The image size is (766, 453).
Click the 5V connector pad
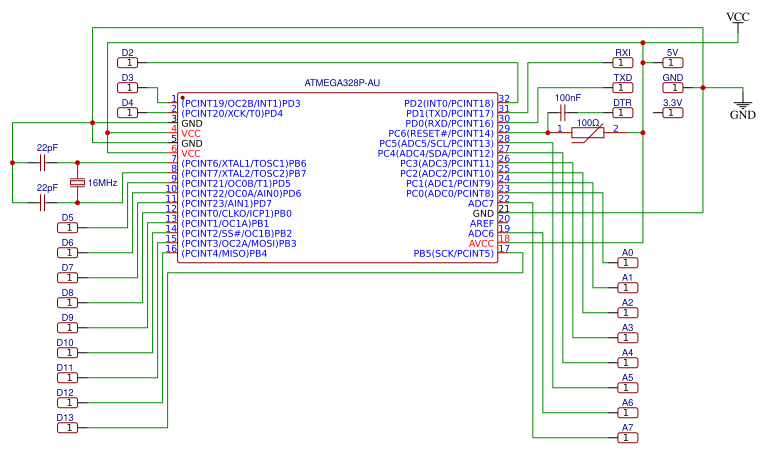[x=673, y=63]
